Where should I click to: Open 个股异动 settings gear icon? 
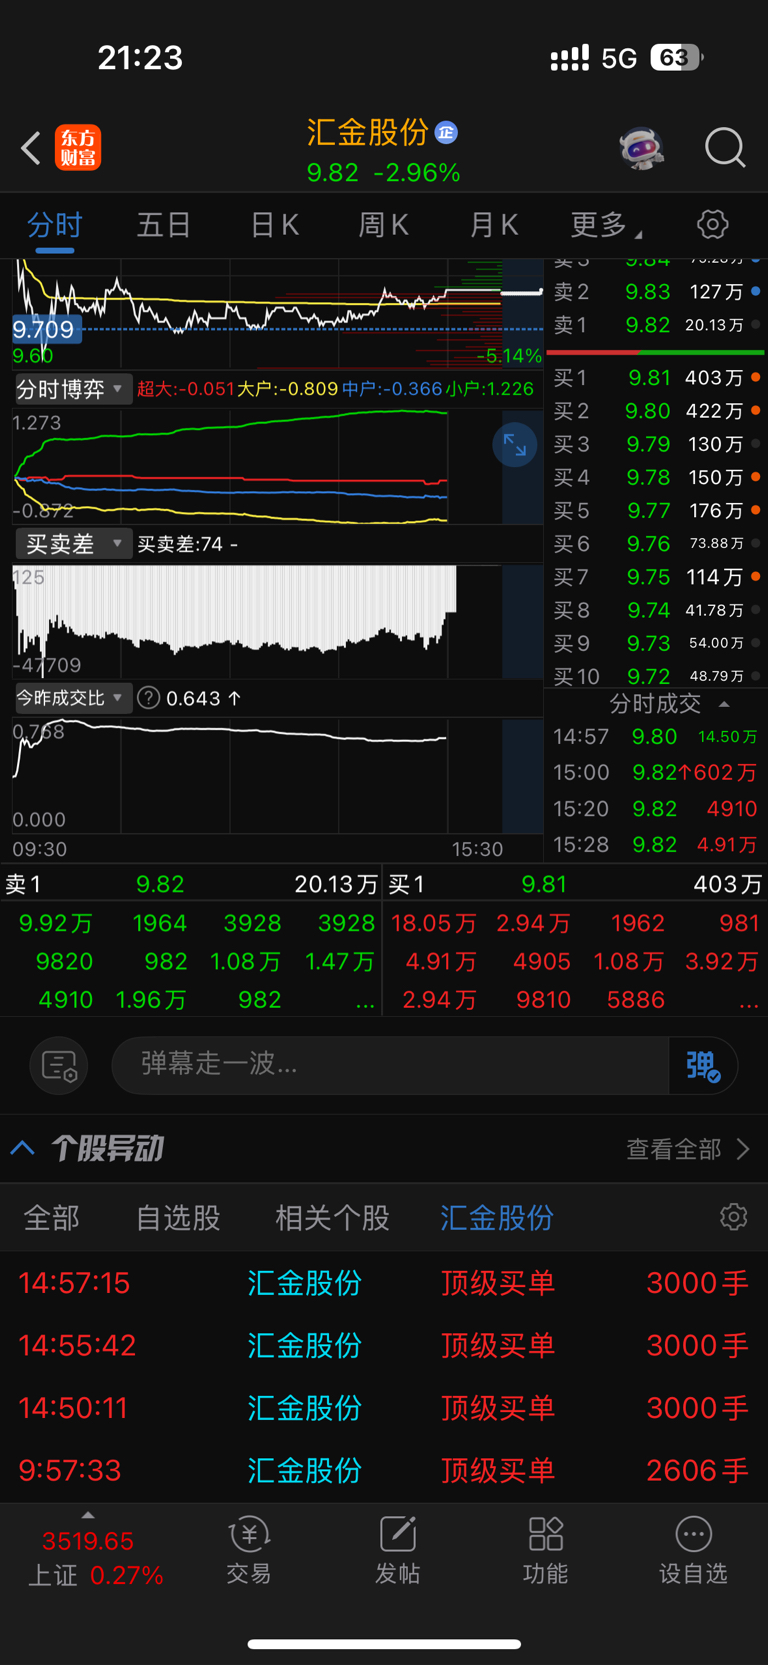[x=734, y=1217]
